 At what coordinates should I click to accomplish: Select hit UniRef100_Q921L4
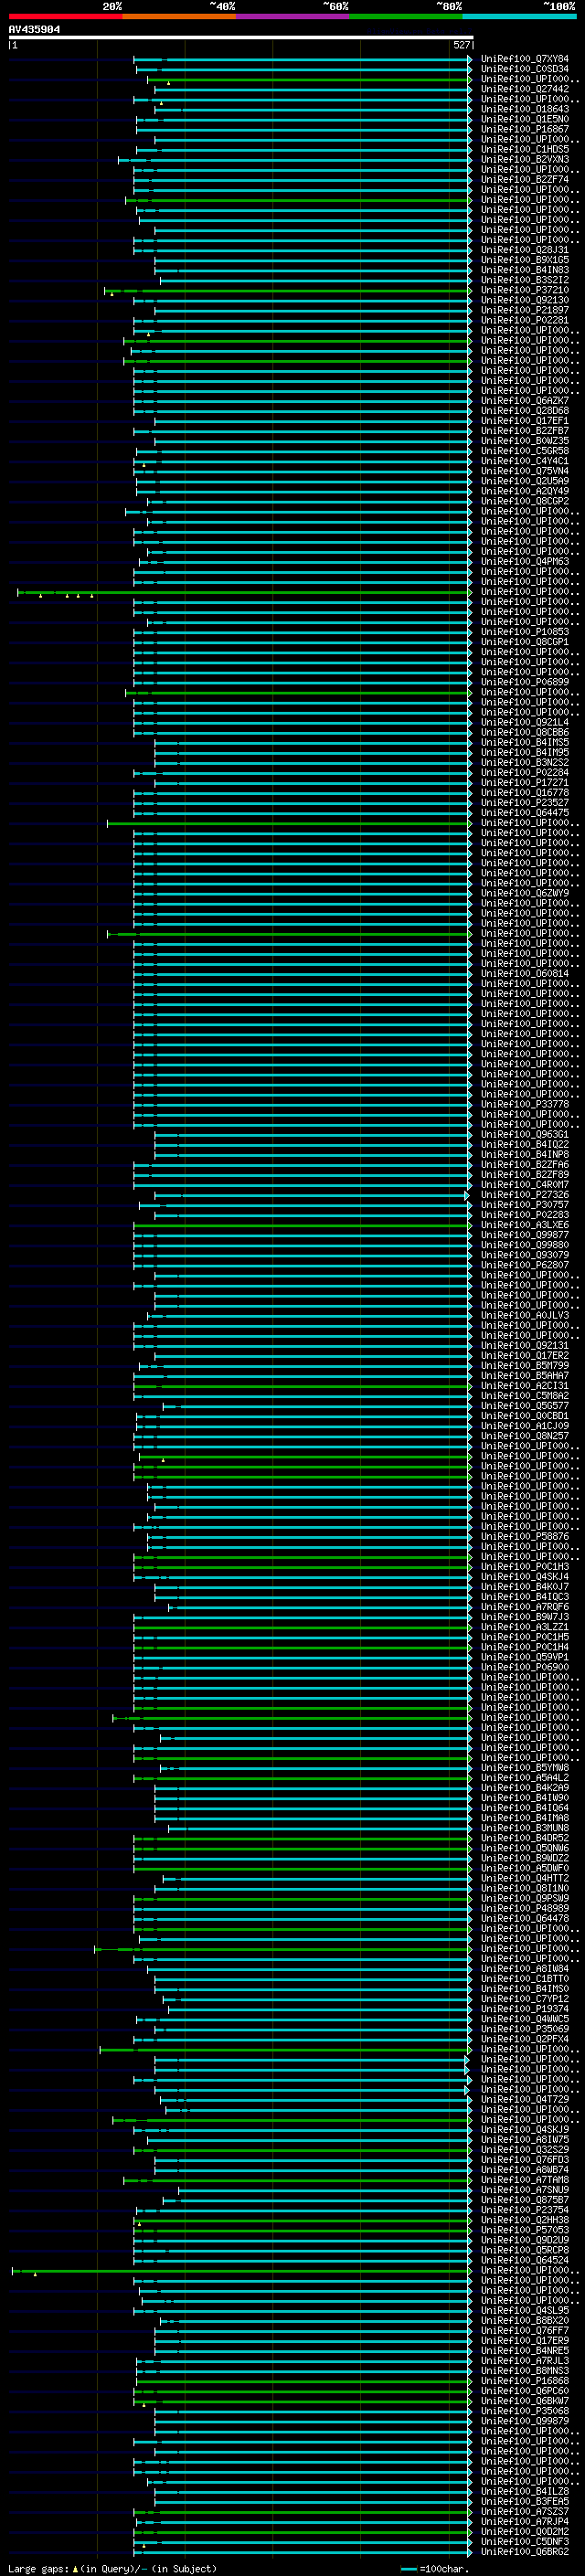pyautogui.click(x=525, y=722)
